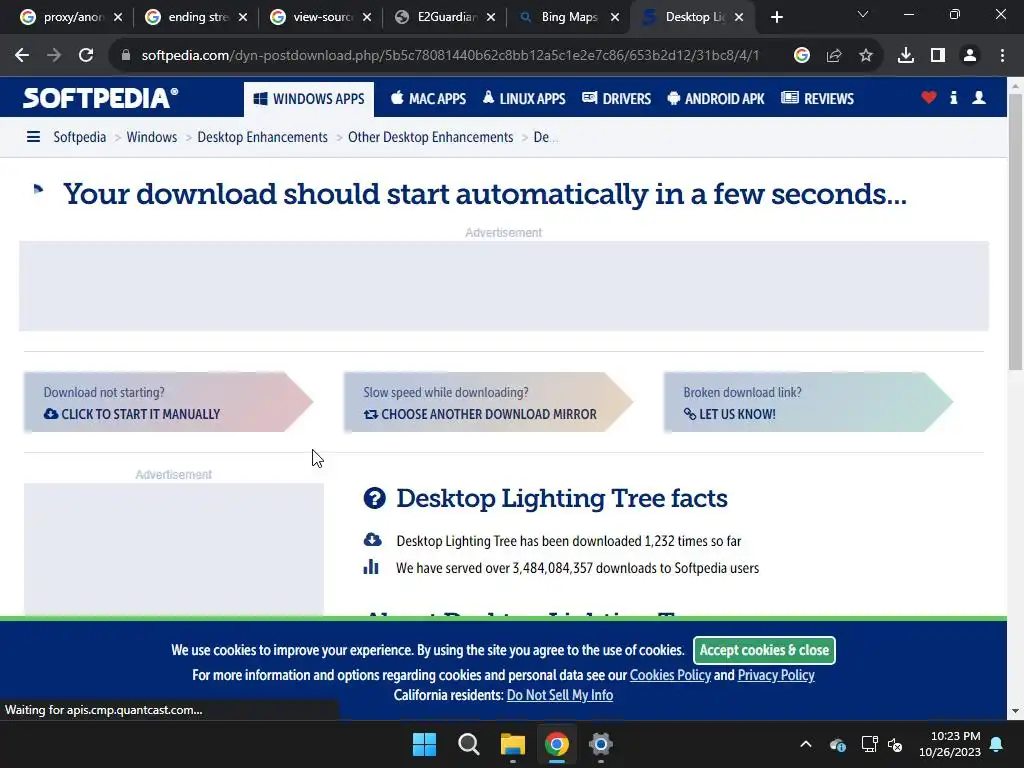Click the Softpedia logo
Image resolution: width=1024 pixels, height=768 pixels.
click(x=101, y=98)
